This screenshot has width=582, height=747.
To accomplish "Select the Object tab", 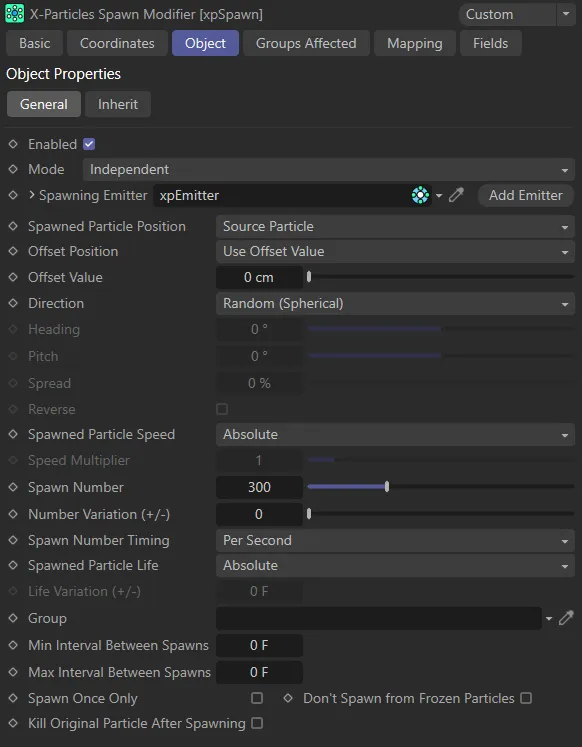I will (205, 43).
